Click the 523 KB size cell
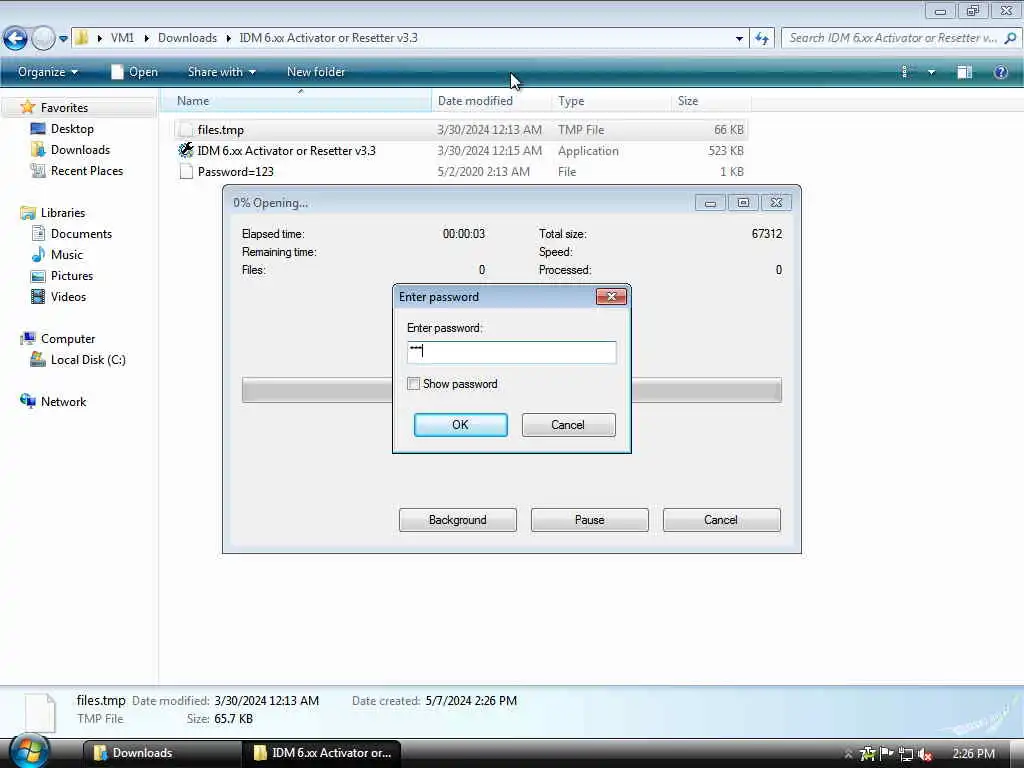1024x768 pixels. 726,151
